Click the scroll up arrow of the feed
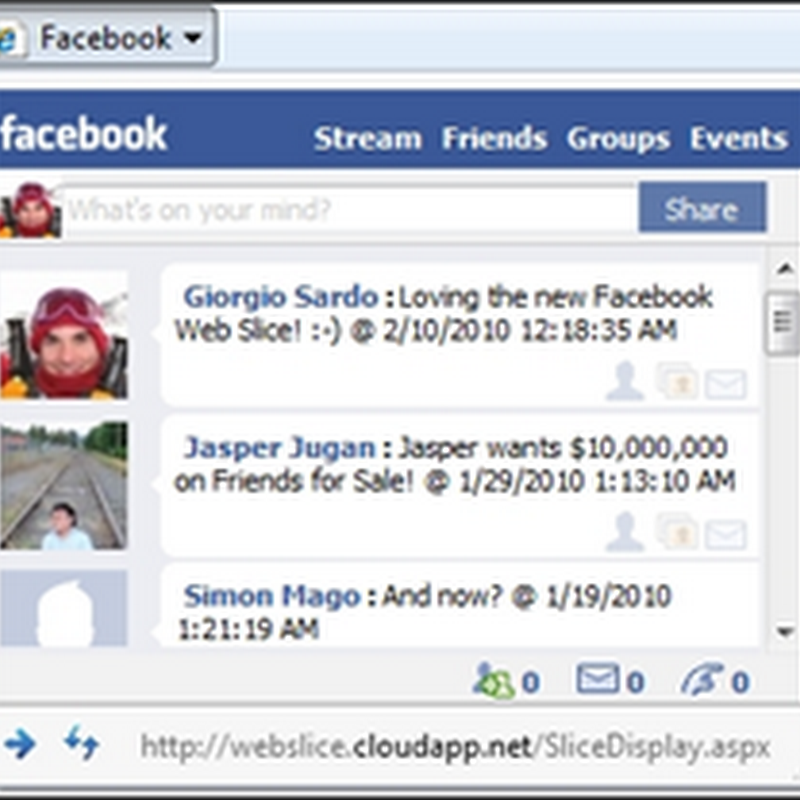Screen dimensions: 800x800 click(x=785, y=269)
